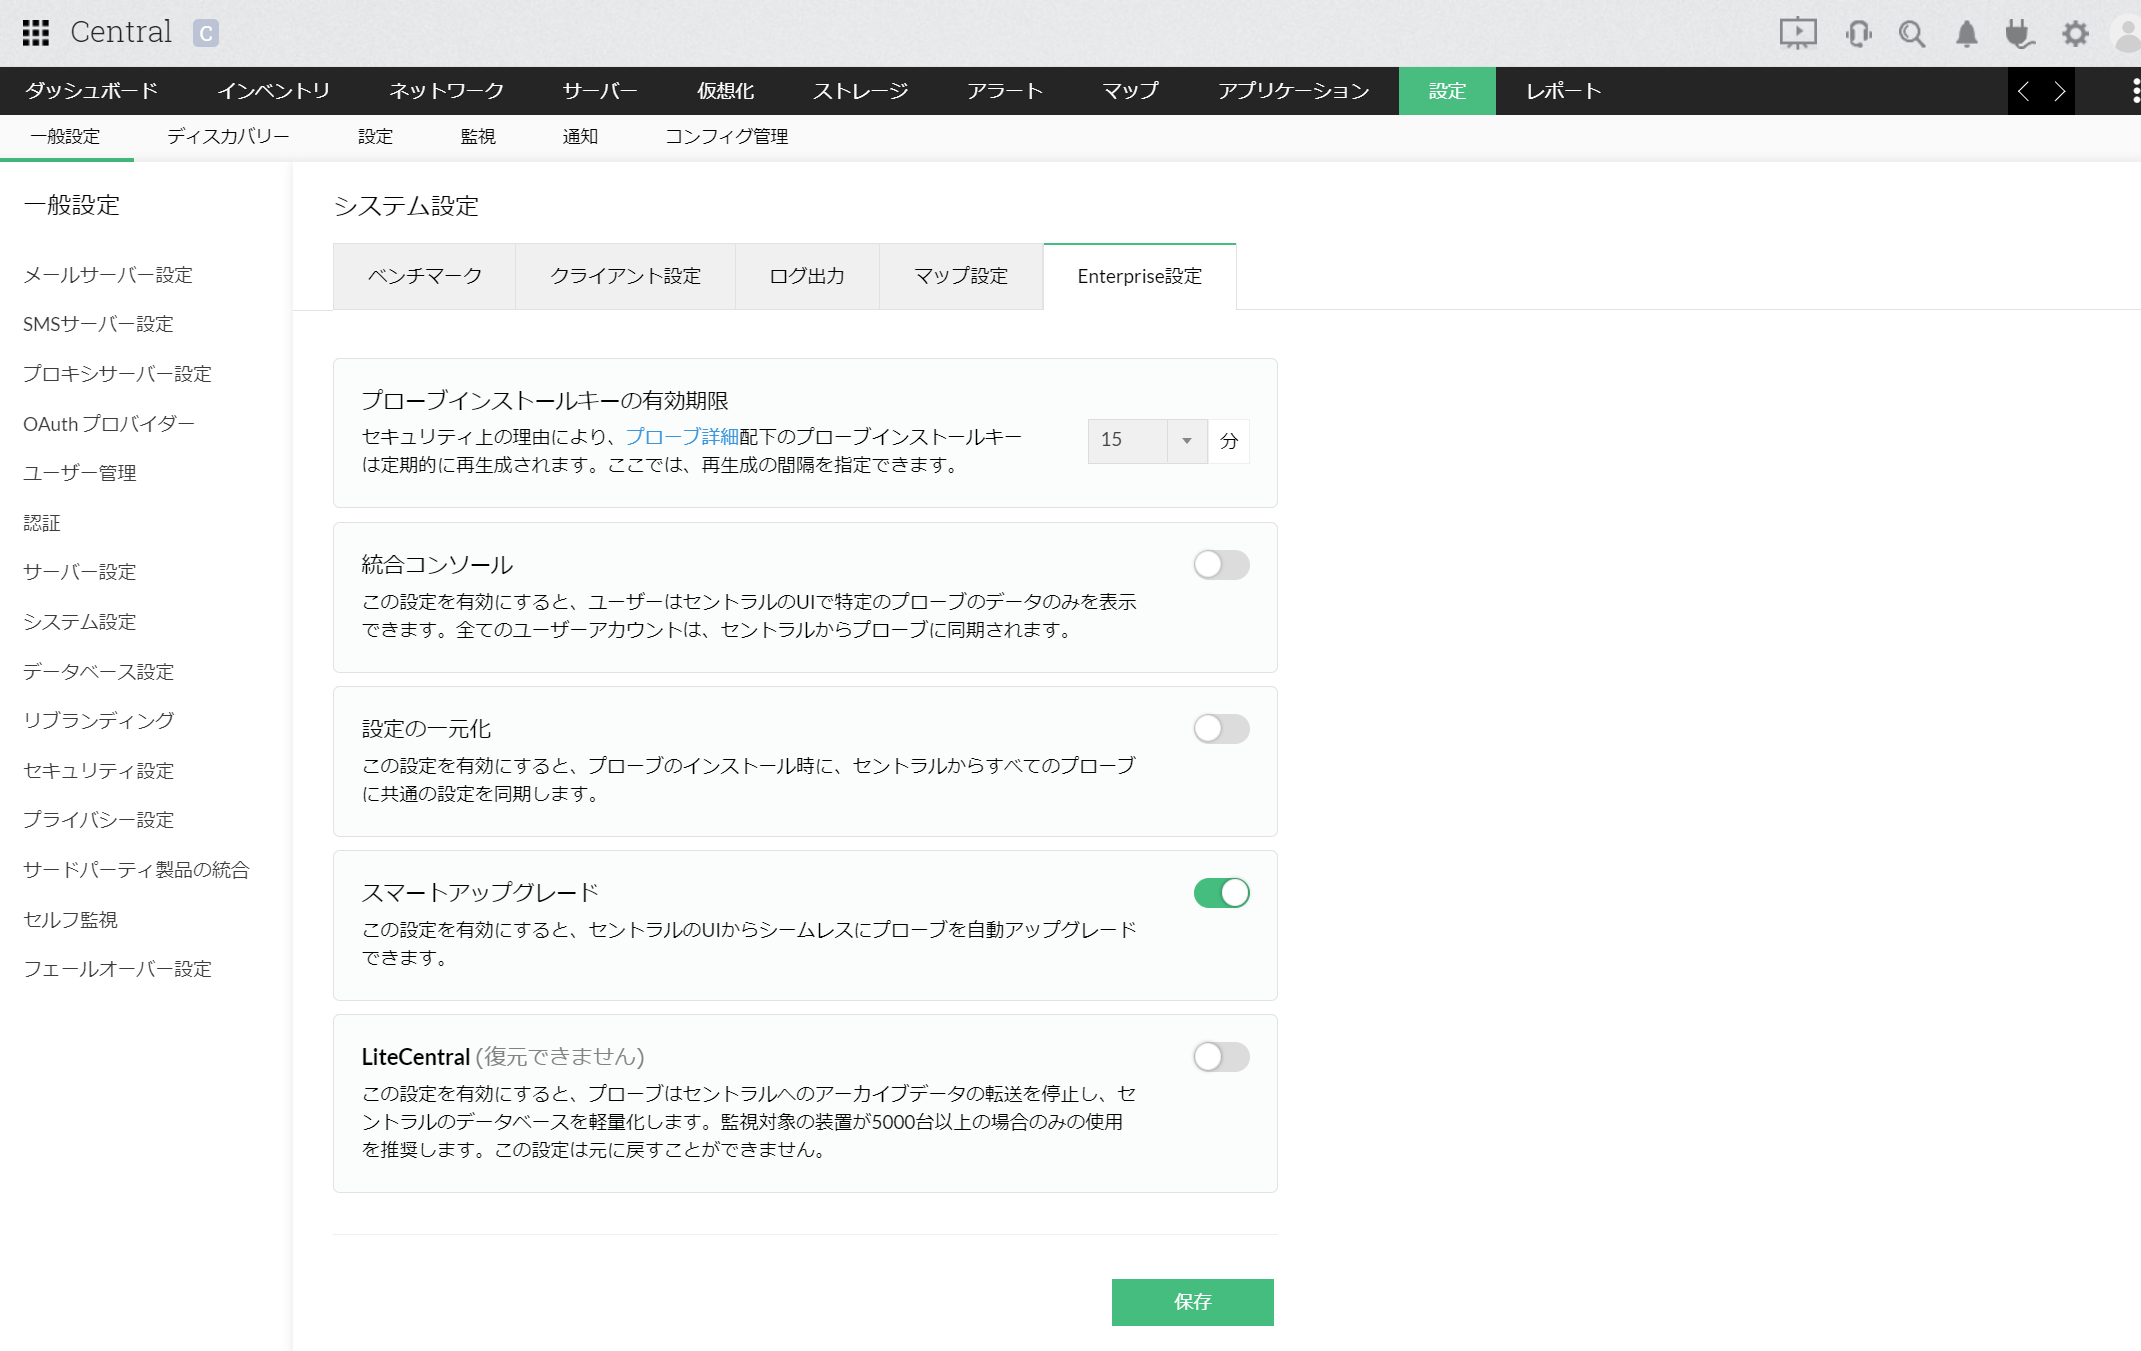The image size is (2141, 1351).
Task: Click the presentation screen icon in header
Action: [x=1797, y=33]
